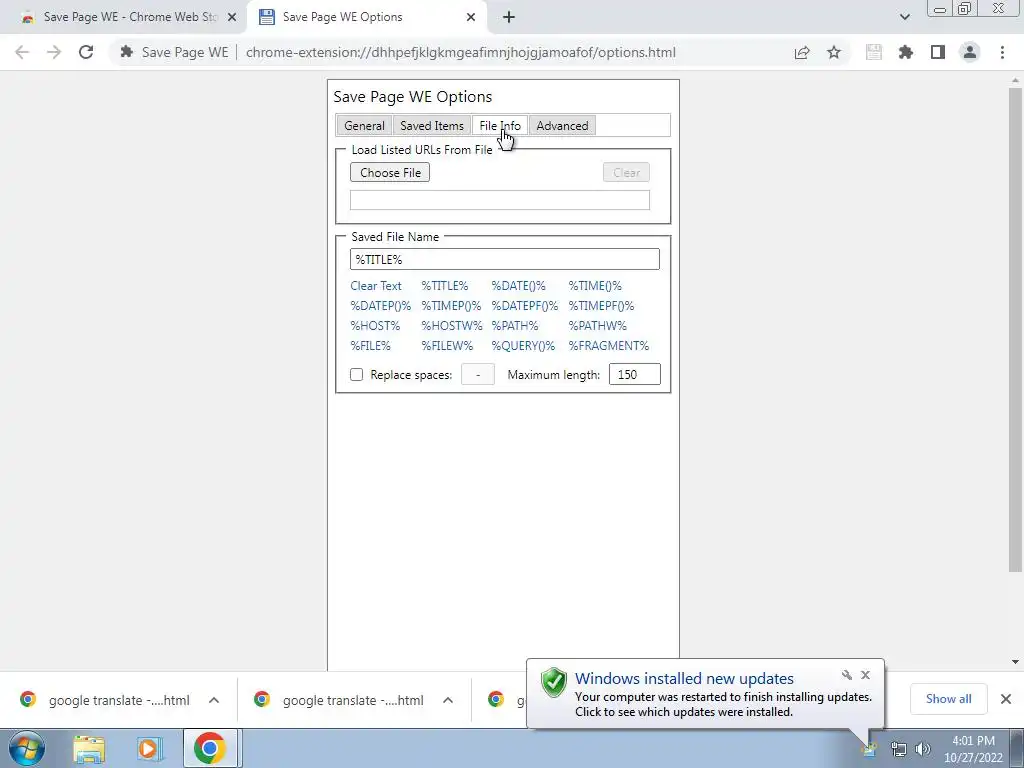Click Show all downloads

(948, 699)
